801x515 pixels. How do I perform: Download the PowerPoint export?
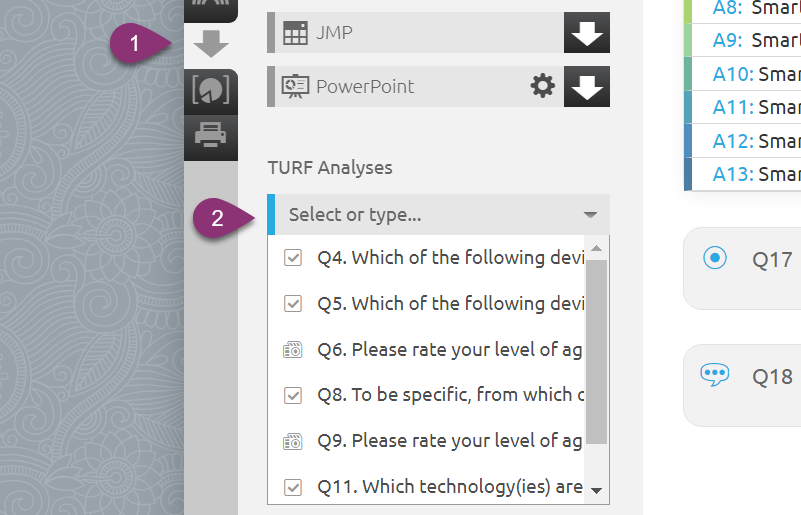coord(587,86)
